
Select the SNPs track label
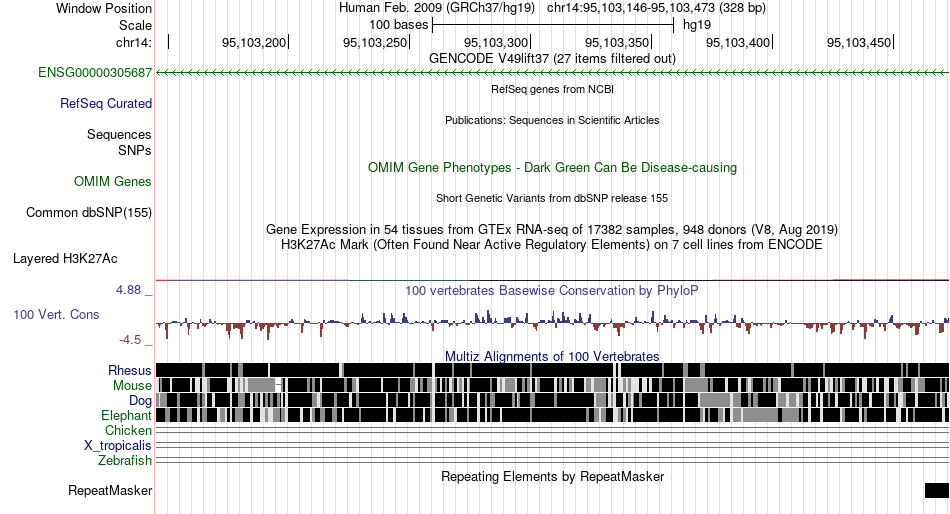135,150
